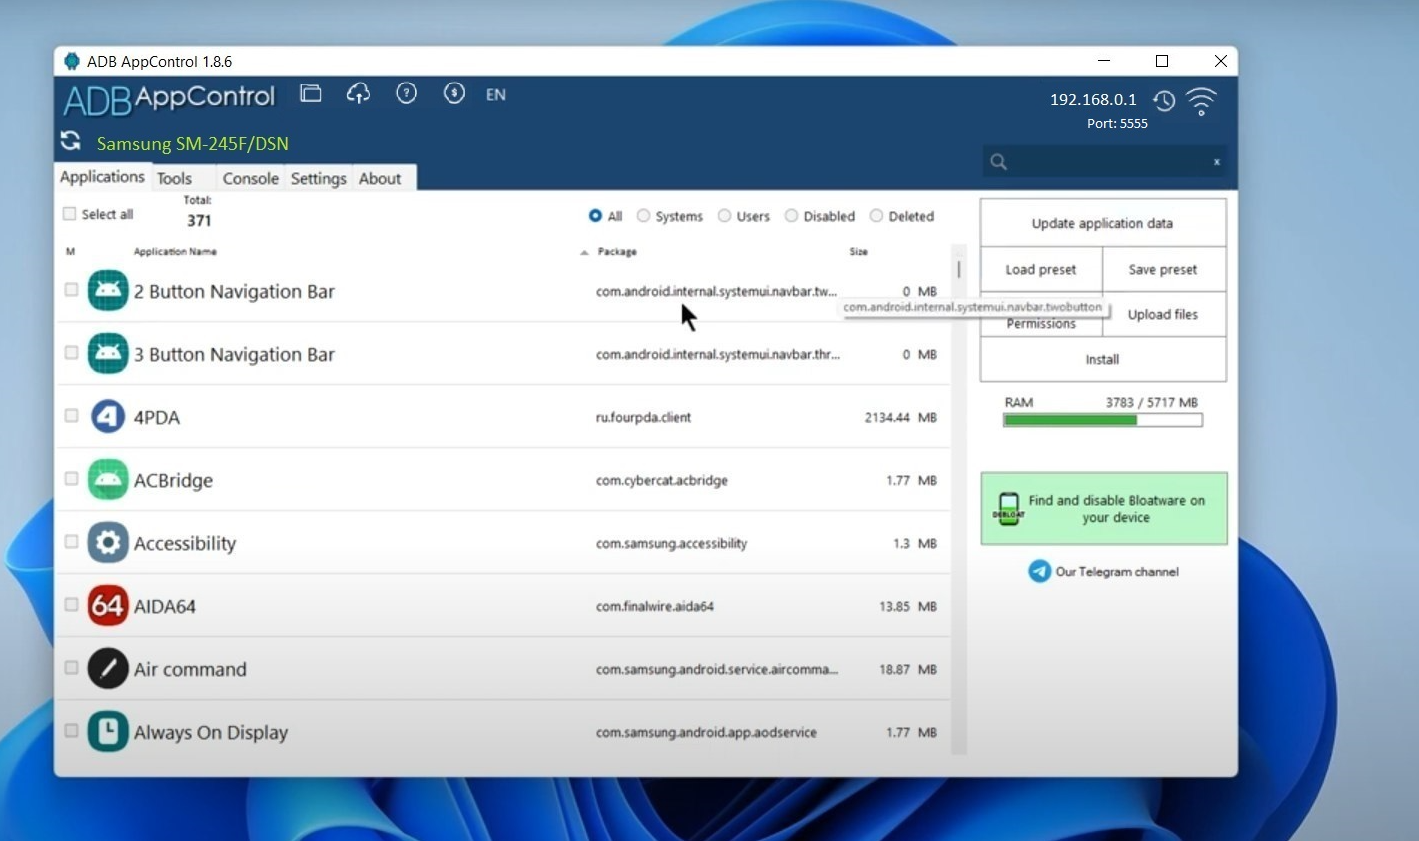Show only Disabled applications
The width and height of the screenshot is (1419, 841).
(x=792, y=216)
